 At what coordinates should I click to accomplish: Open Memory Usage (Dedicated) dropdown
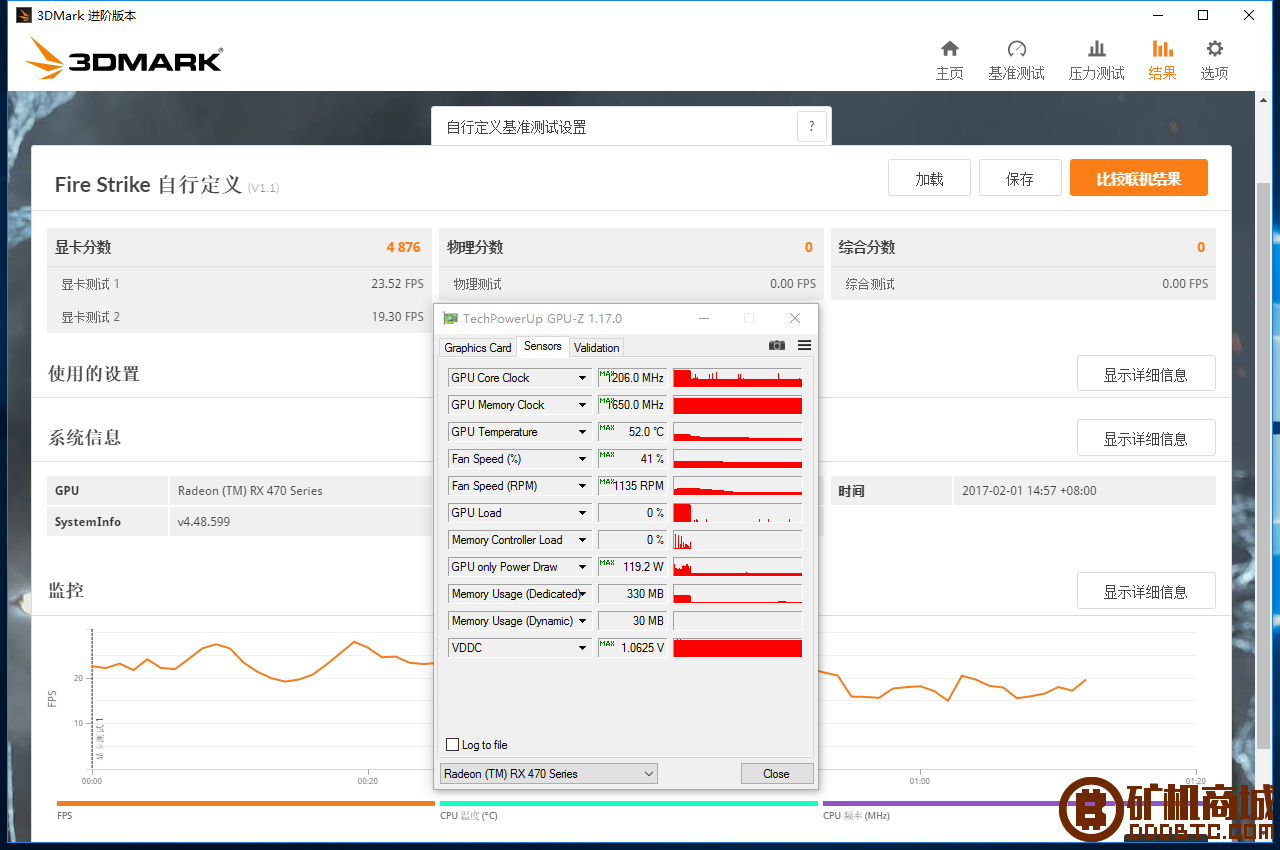click(x=583, y=594)
